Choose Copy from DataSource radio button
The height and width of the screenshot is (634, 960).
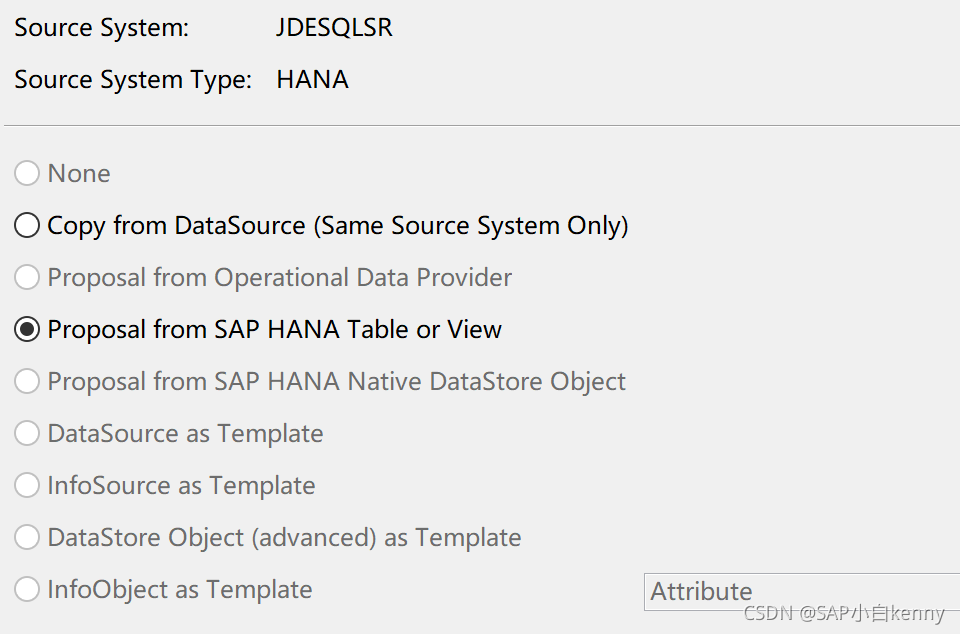27,226
